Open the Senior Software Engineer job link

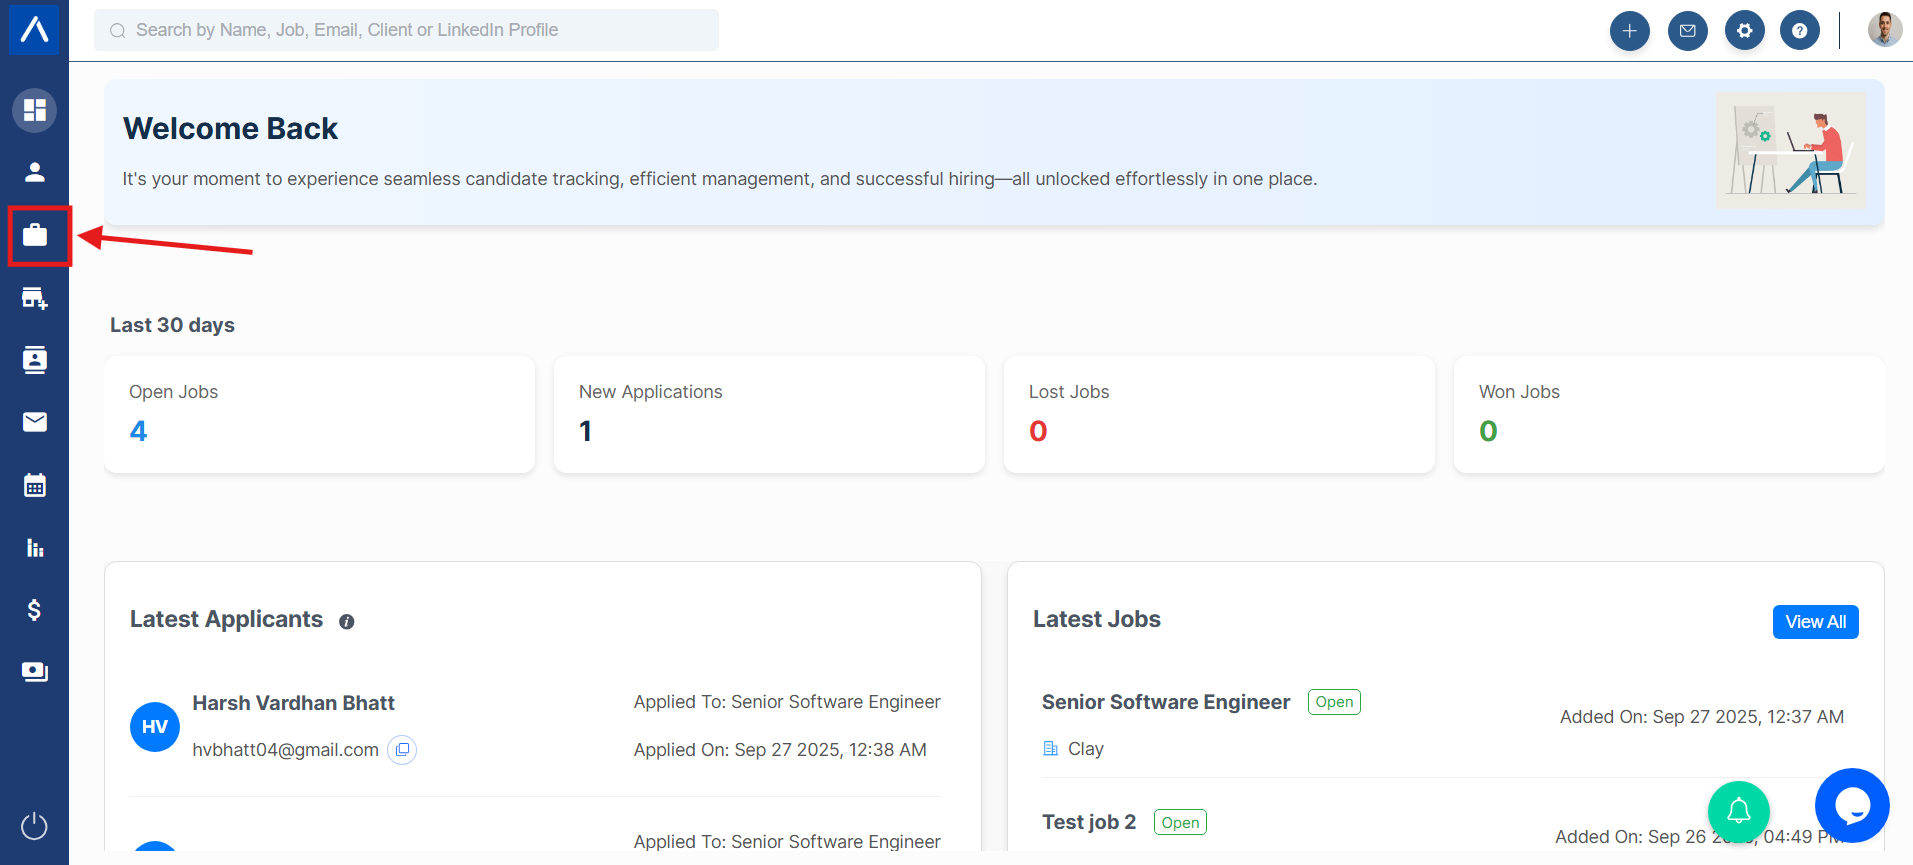(1165, 702)
